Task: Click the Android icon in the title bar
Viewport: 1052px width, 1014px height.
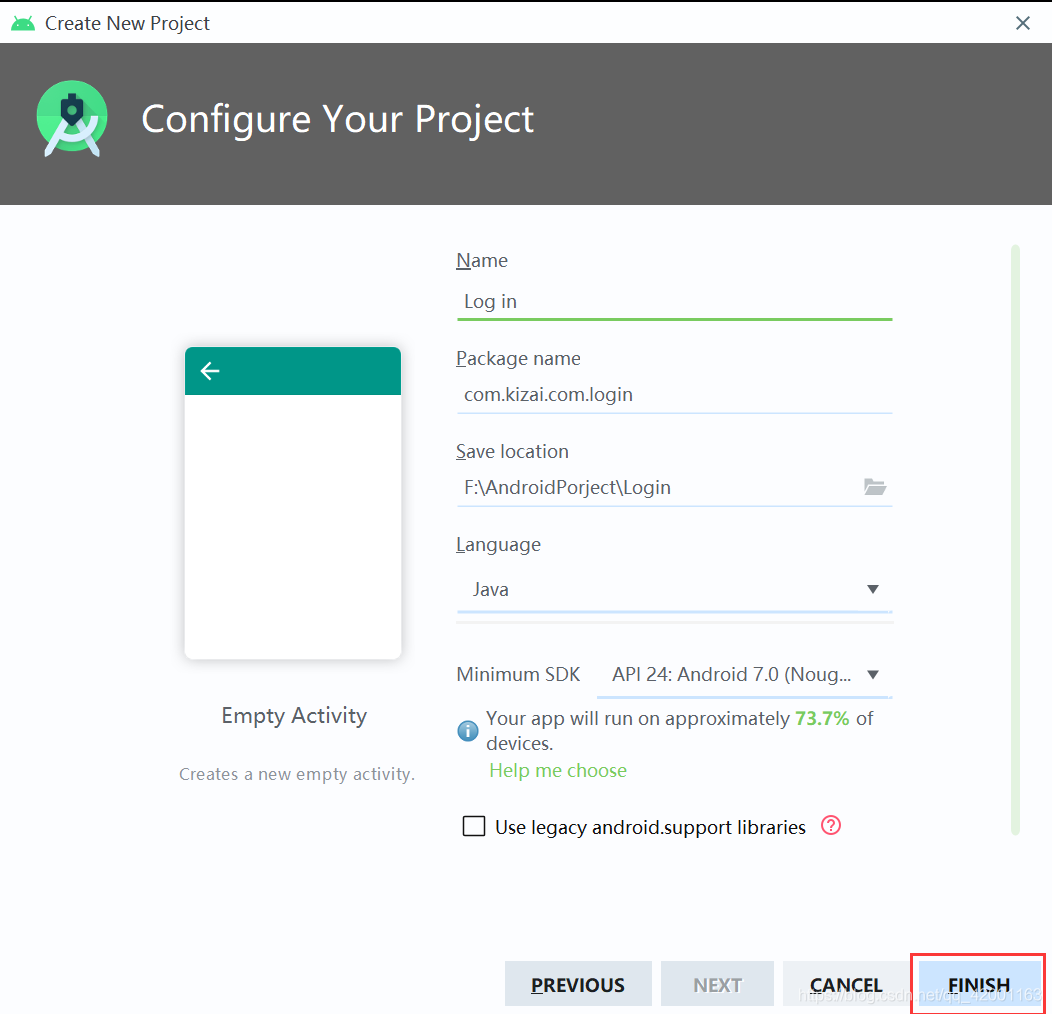Action: 23,23
